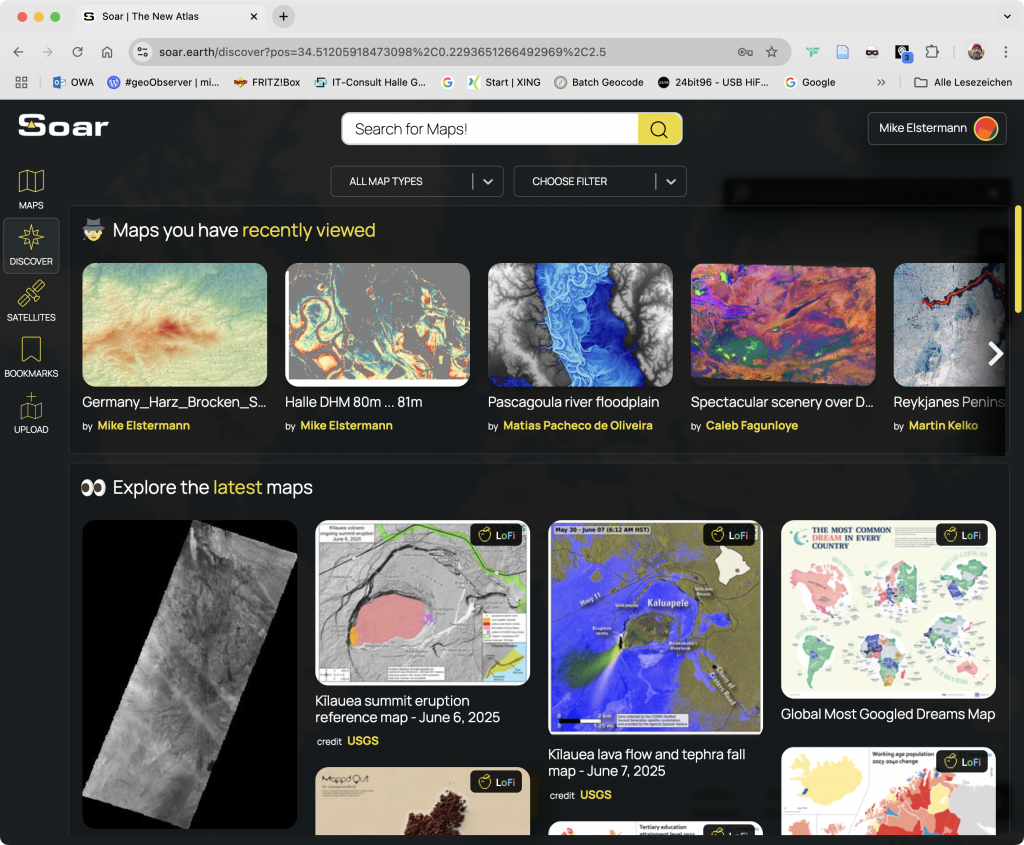The height and width of the screenshot is (845, 1024).
Task: Open grayscale satellite strip image
Action: pos(189,675)
